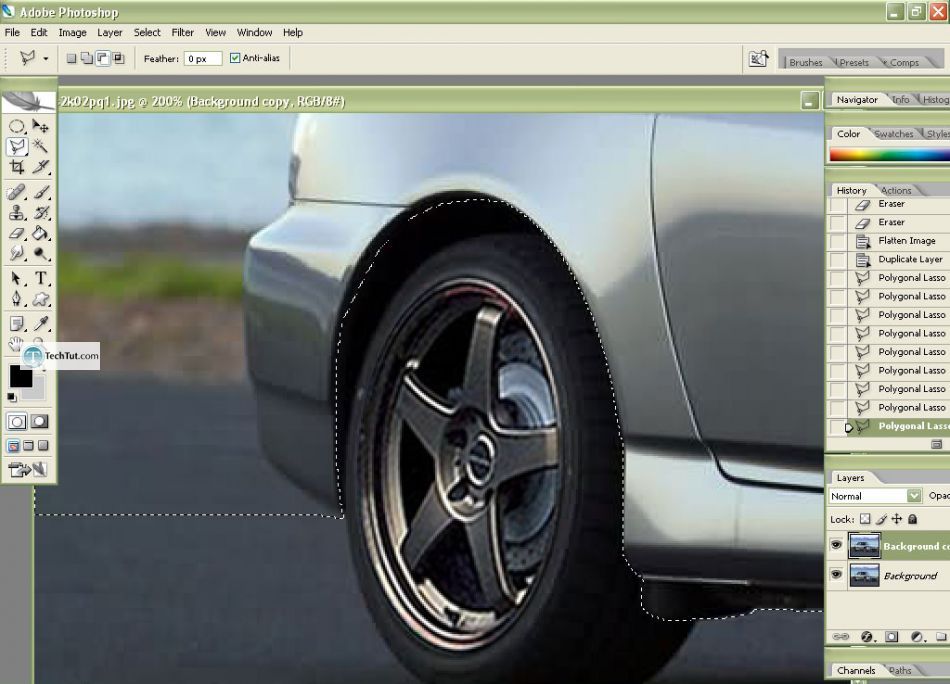Open the Edit menu
Screen dimensions: 950x684
[39, 33]
